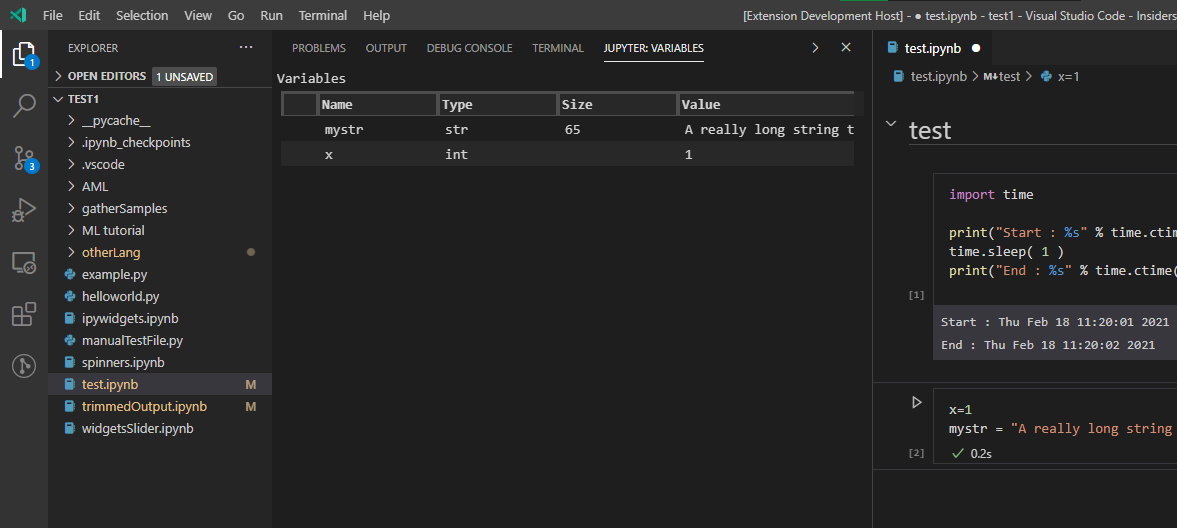Click the ipywidgets.ipynb notebook file icon

70,318
